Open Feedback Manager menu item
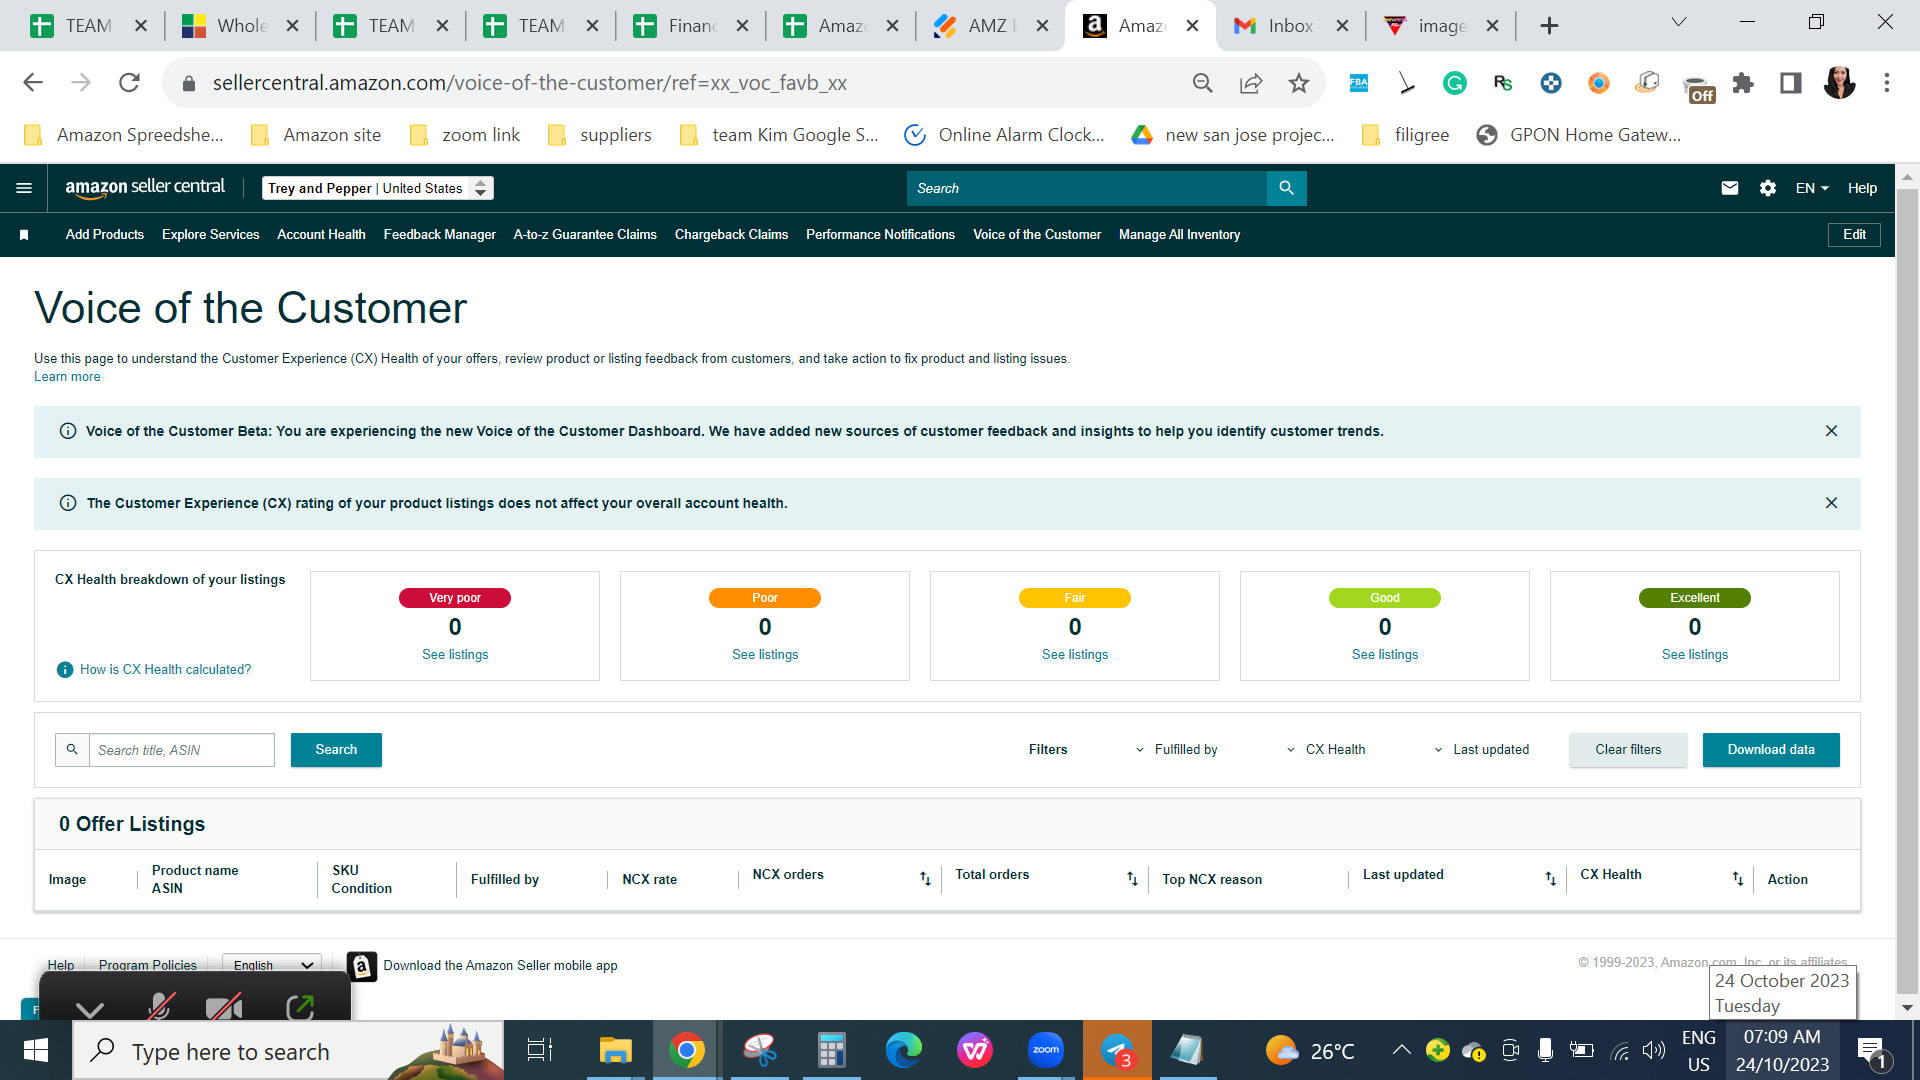The width and height of the screenshot is (1920, 1080). point(439,235)
